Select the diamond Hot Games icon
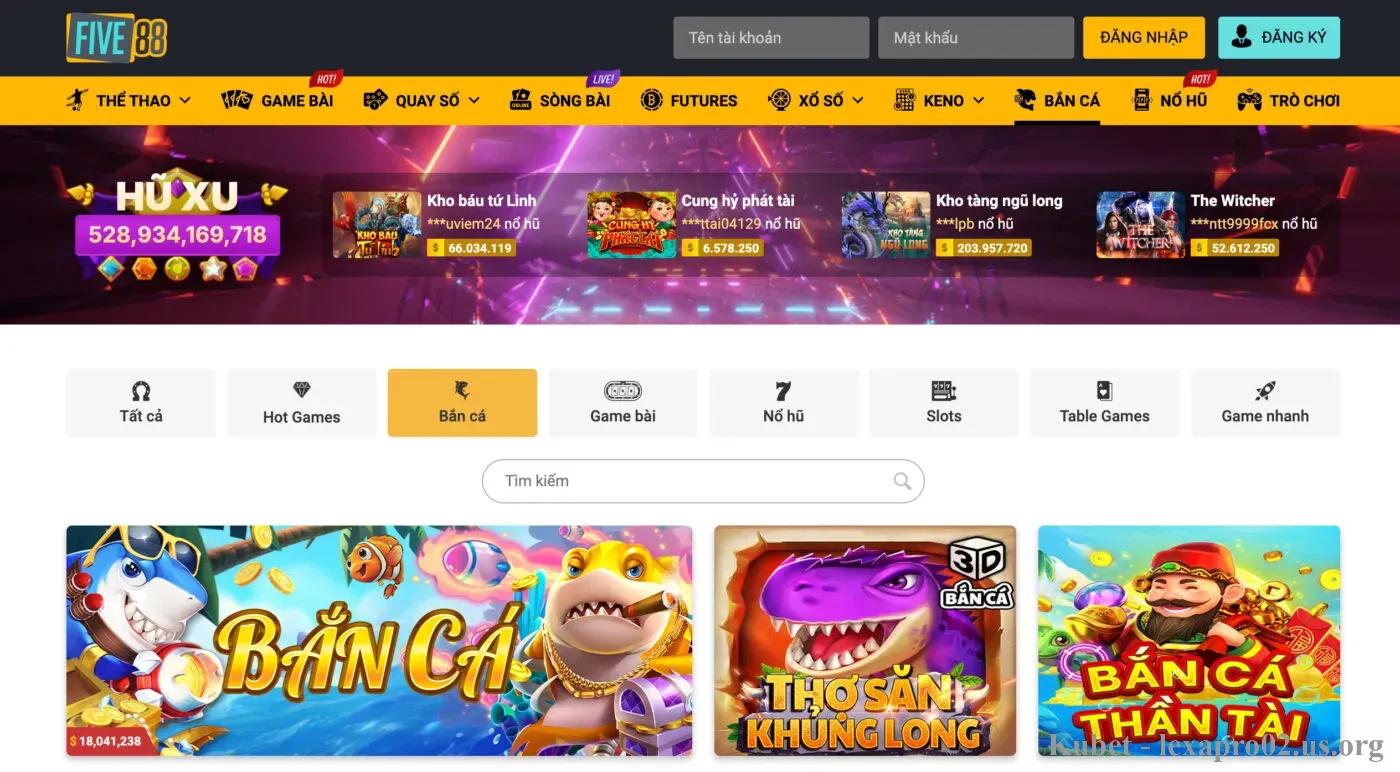The height and width of the screenshot is (772, 1400). pyautogui.click(x=301, y=390)
